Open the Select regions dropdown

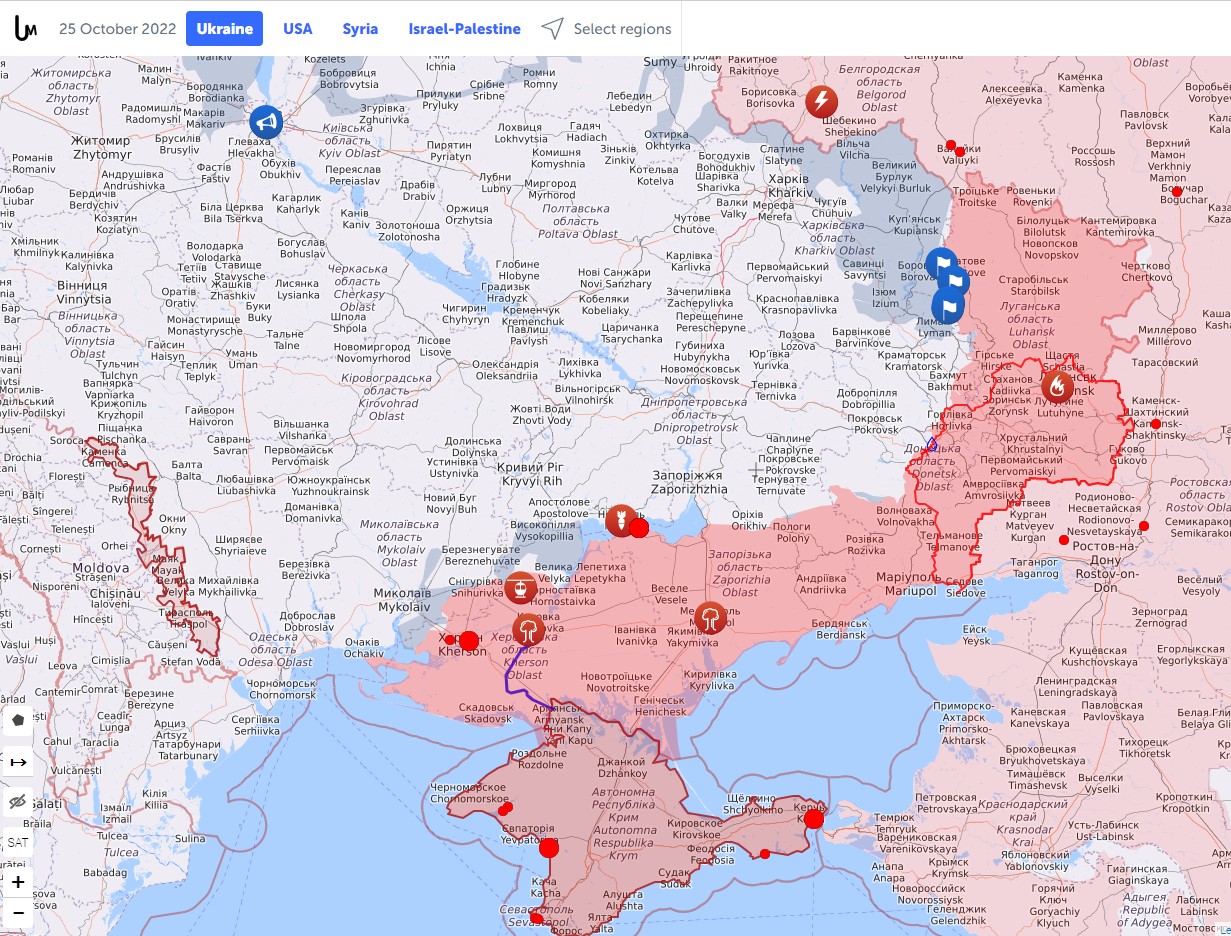tap(607, 29)
